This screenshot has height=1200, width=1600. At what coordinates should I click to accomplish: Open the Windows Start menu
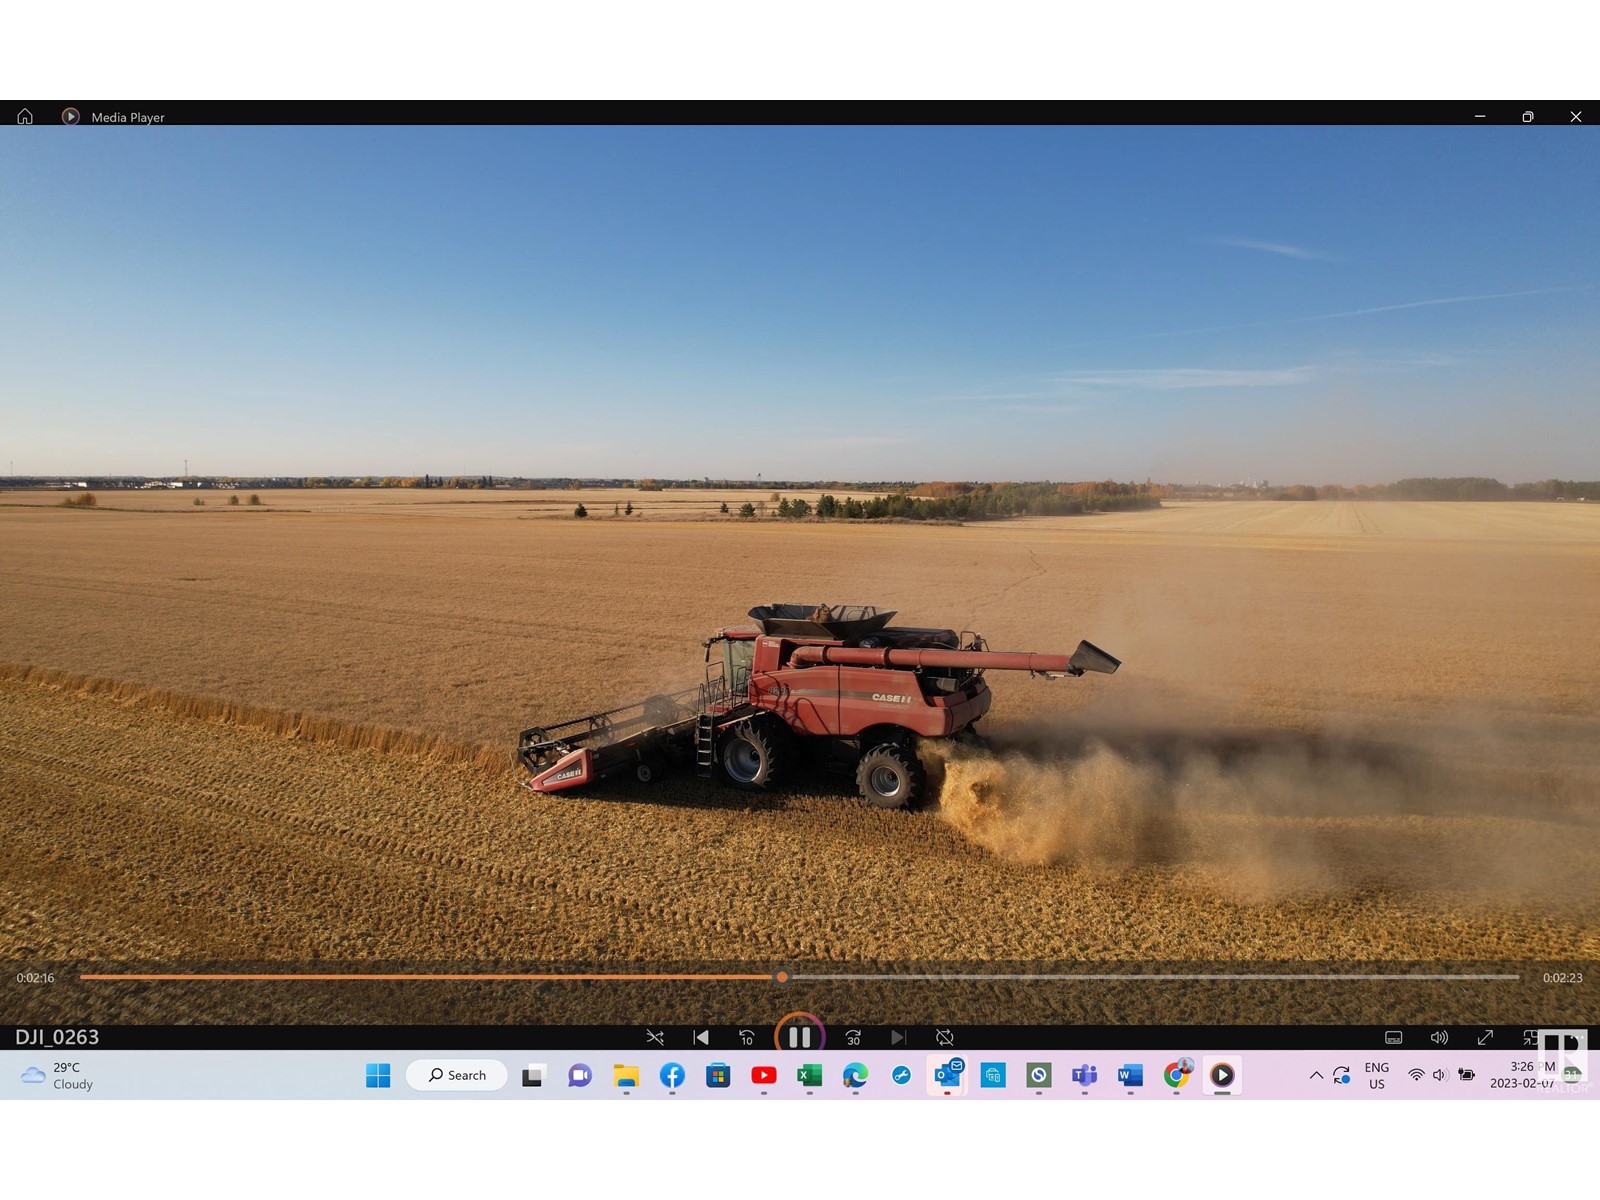pos(378,1075)
